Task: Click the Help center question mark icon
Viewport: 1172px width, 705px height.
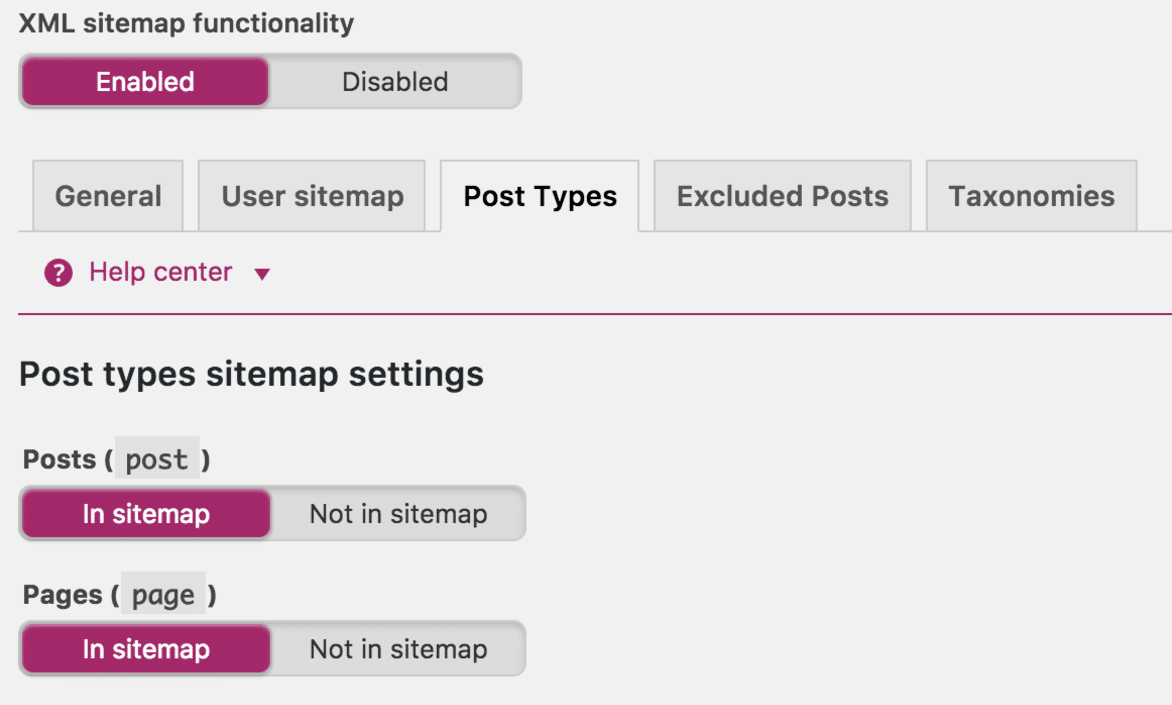Action: pos(58,273)
